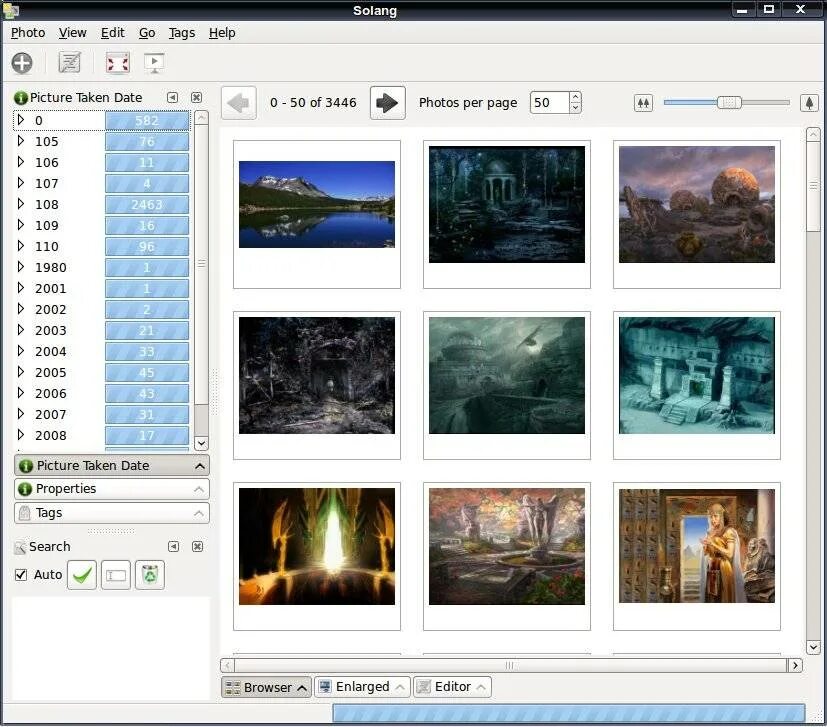Open the Help menu
Screen dimensions: 827x727
pos(222,33)
